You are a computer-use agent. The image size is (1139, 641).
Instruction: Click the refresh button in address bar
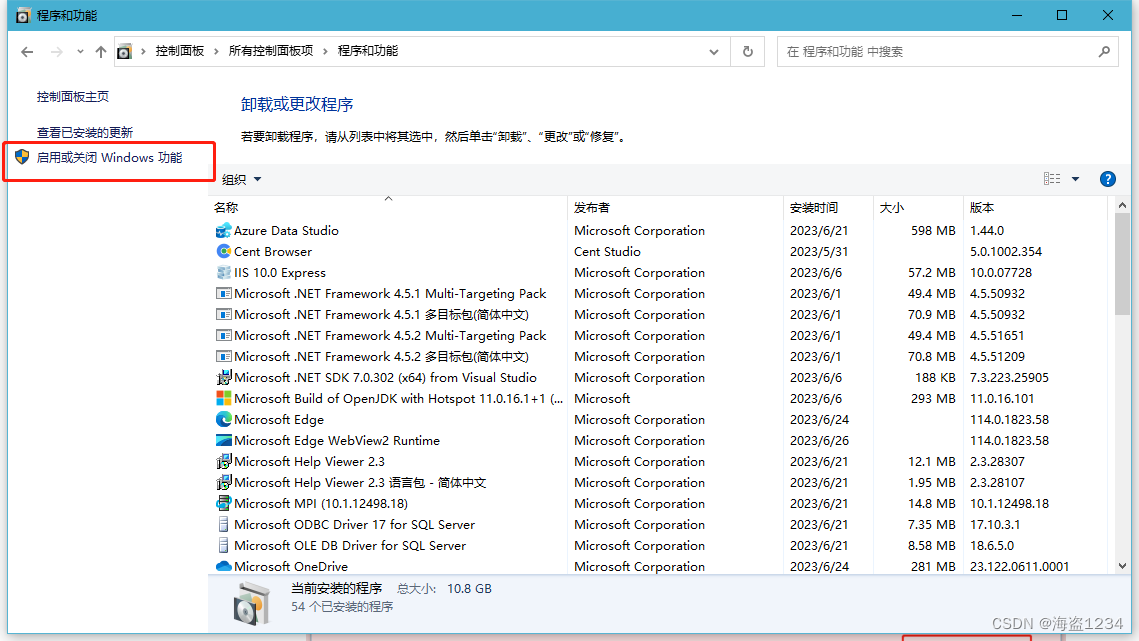(747, 52)
